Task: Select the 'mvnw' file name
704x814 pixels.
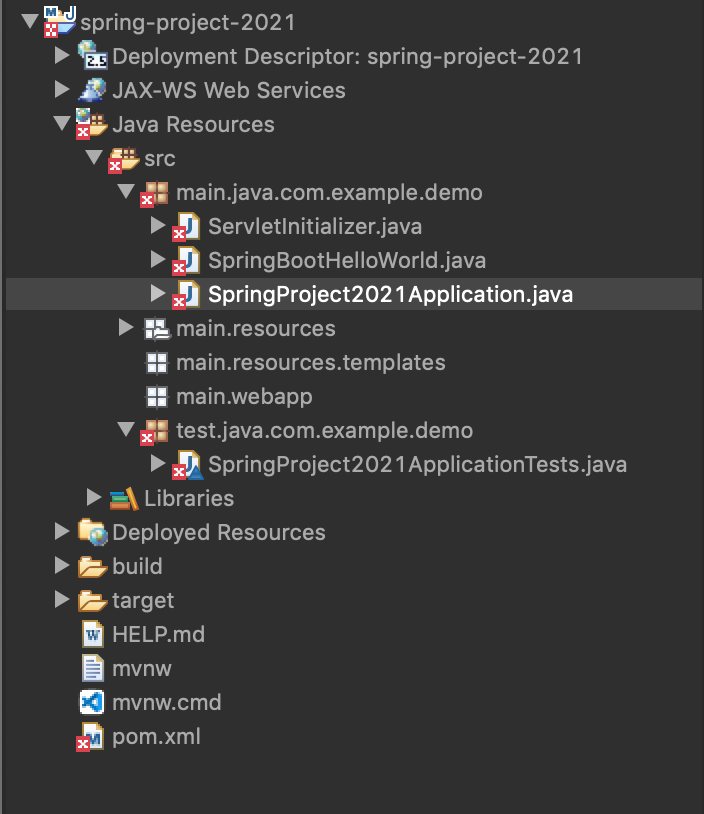Action: (x=142, y=669)
